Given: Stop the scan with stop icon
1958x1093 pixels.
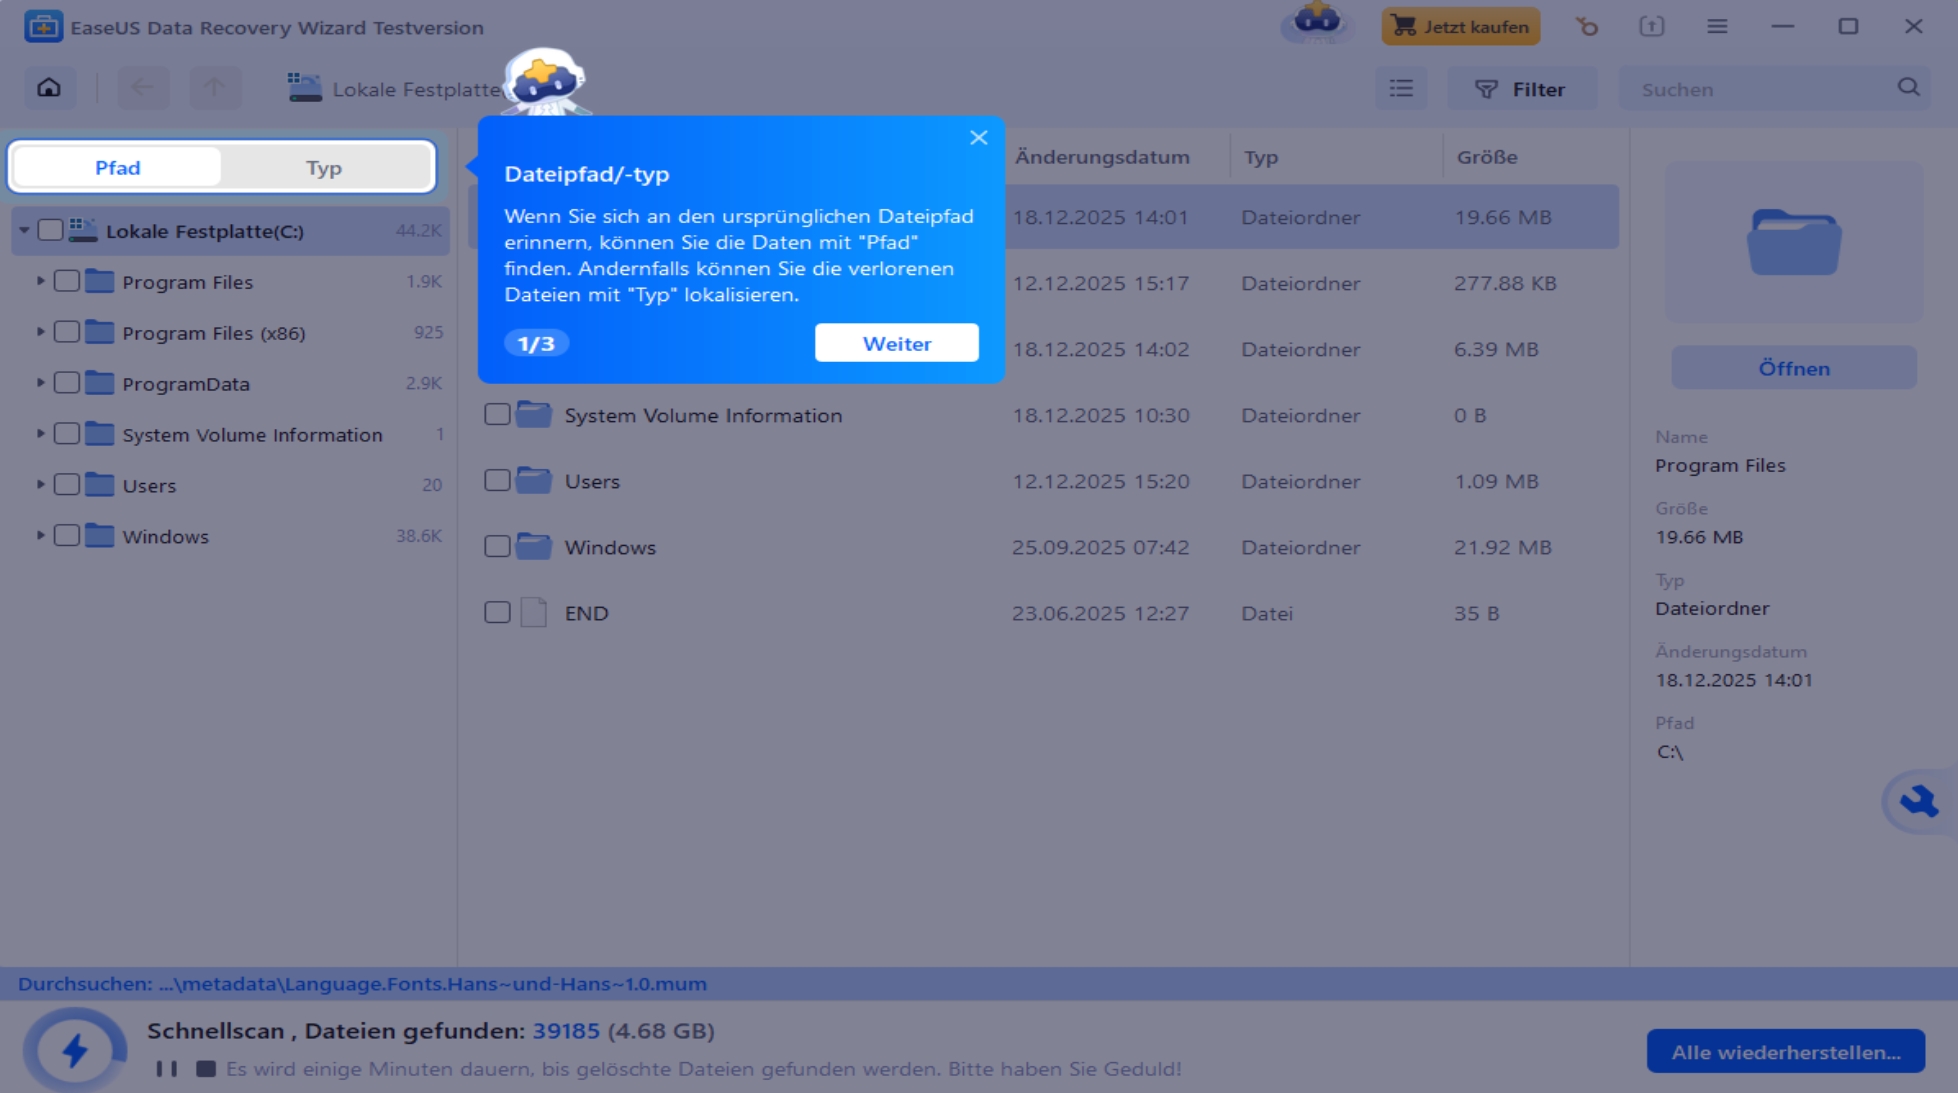Looking at the screenshot, I should (206, 1069).
